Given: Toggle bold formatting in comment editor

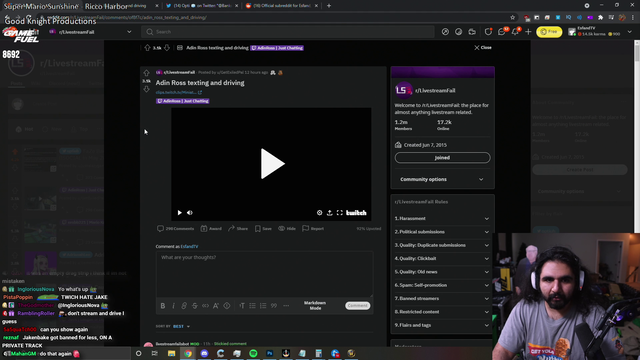Looking at the screenshot, I should tap(163, 306).
